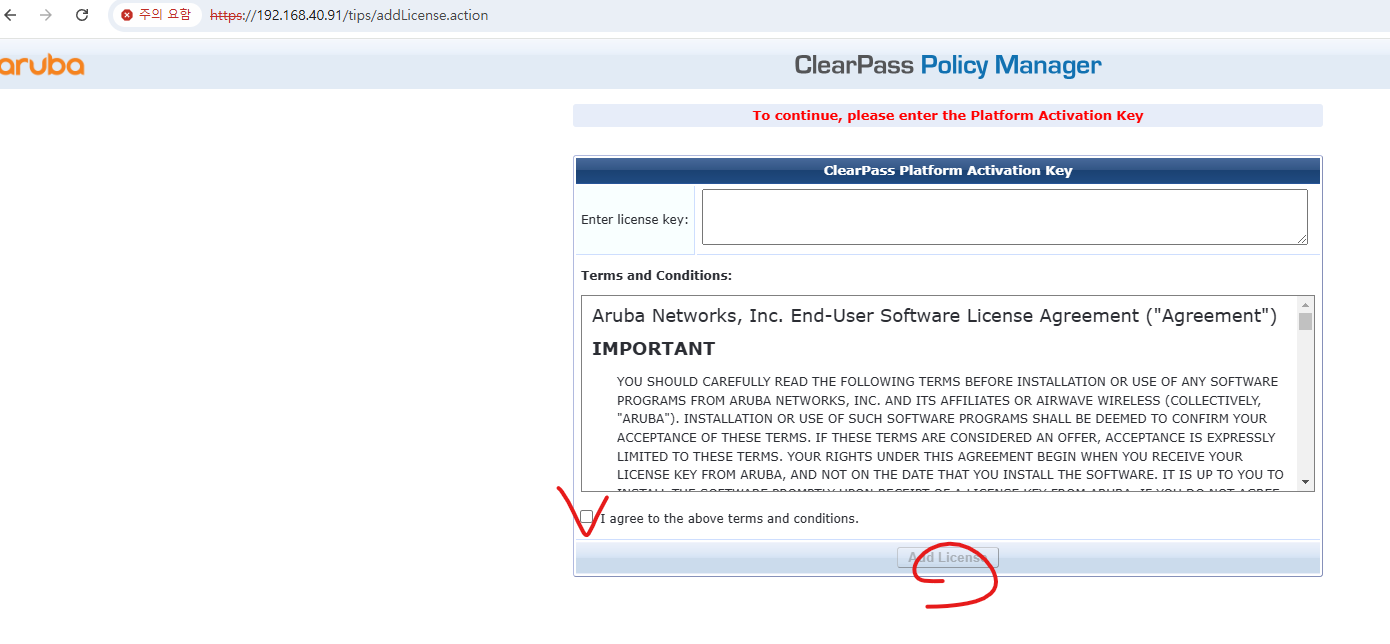The width and height of the screenshot is (1390, 644).
Task: Go back with browser back arrow
Action: (11, 15)
